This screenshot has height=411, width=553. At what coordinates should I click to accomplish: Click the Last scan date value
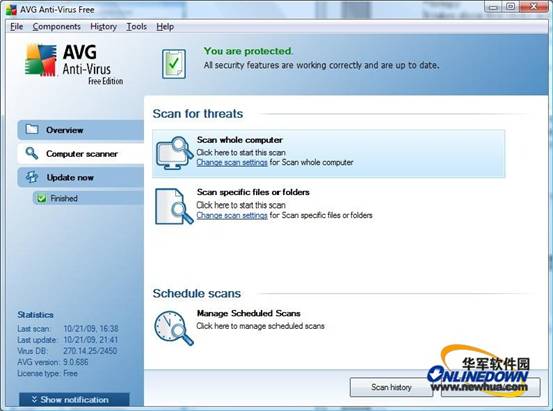pos(91,329)
